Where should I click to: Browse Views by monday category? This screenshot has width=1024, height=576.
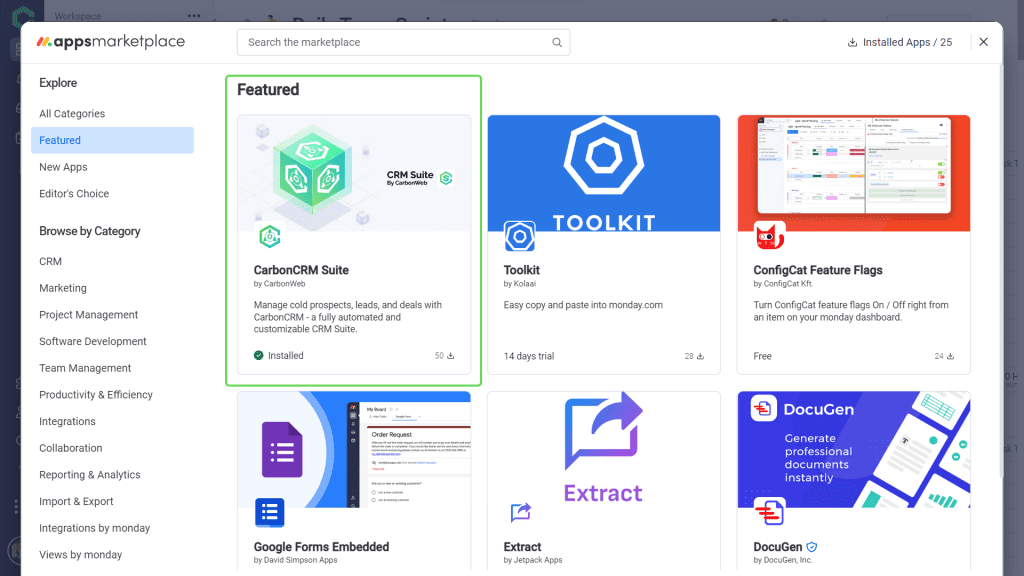[80, 555]
